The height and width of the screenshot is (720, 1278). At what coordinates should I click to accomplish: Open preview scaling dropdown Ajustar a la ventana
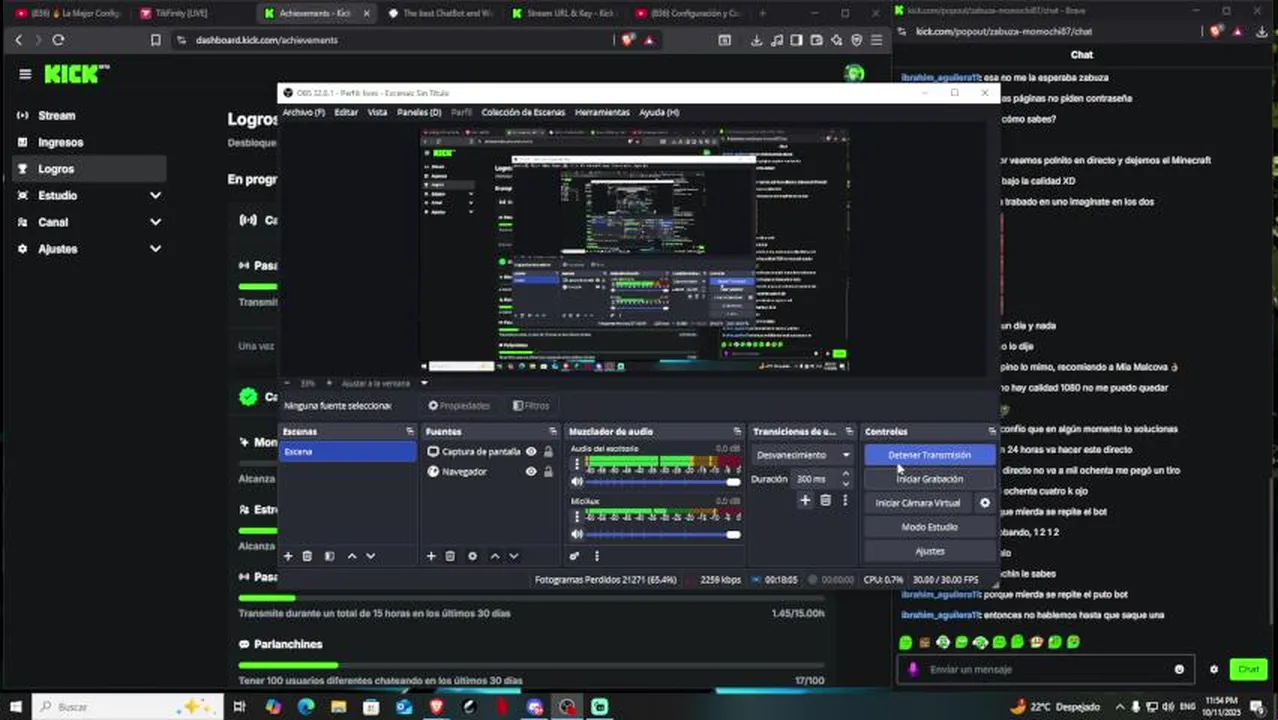(382, 383)
